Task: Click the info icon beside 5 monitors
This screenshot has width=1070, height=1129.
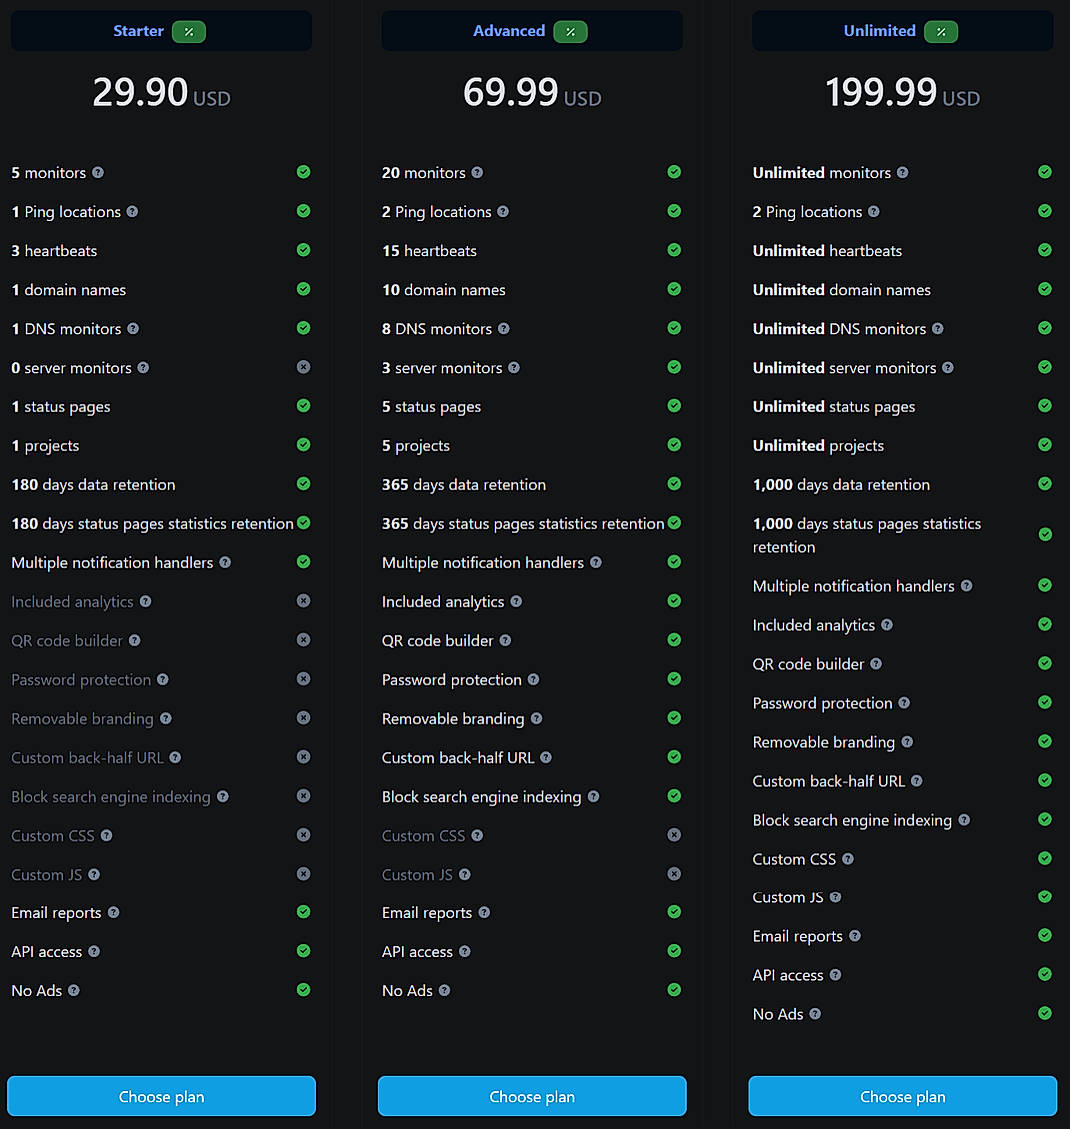Action: click(98, 172)
